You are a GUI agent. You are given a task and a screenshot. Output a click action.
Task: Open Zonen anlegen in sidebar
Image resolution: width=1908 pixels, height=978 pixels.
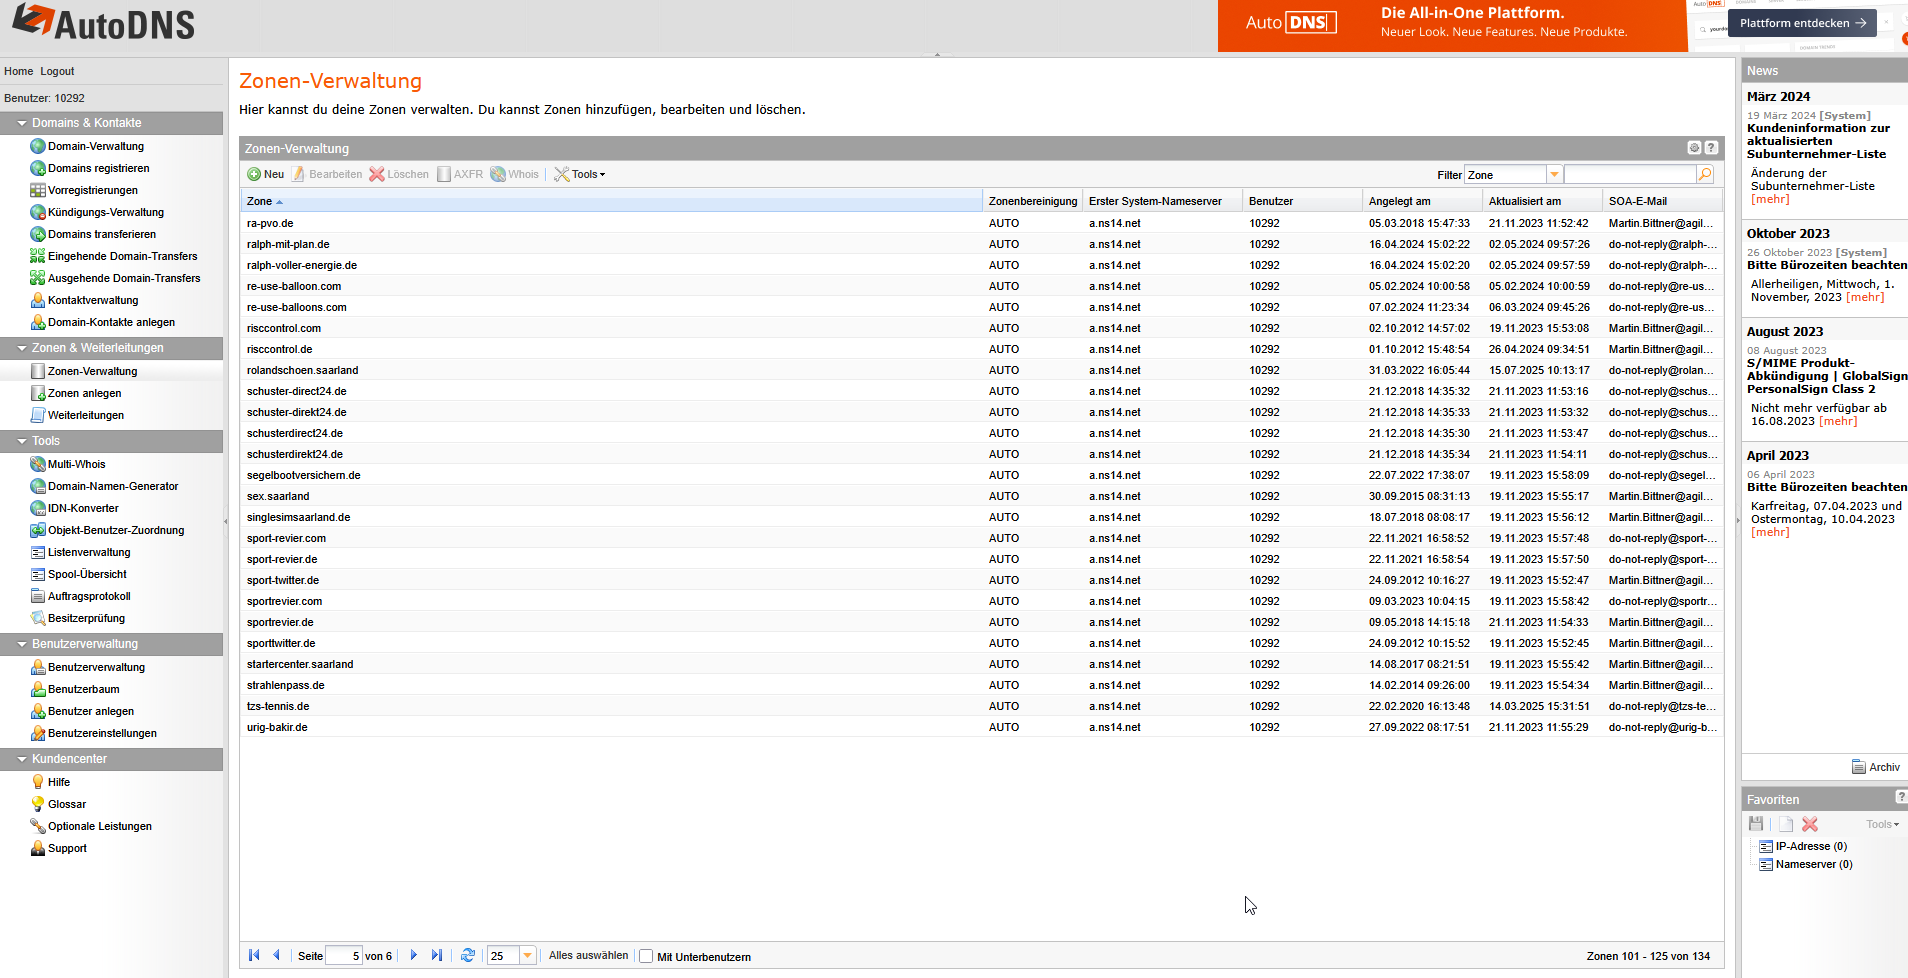(x=85, y=393)
